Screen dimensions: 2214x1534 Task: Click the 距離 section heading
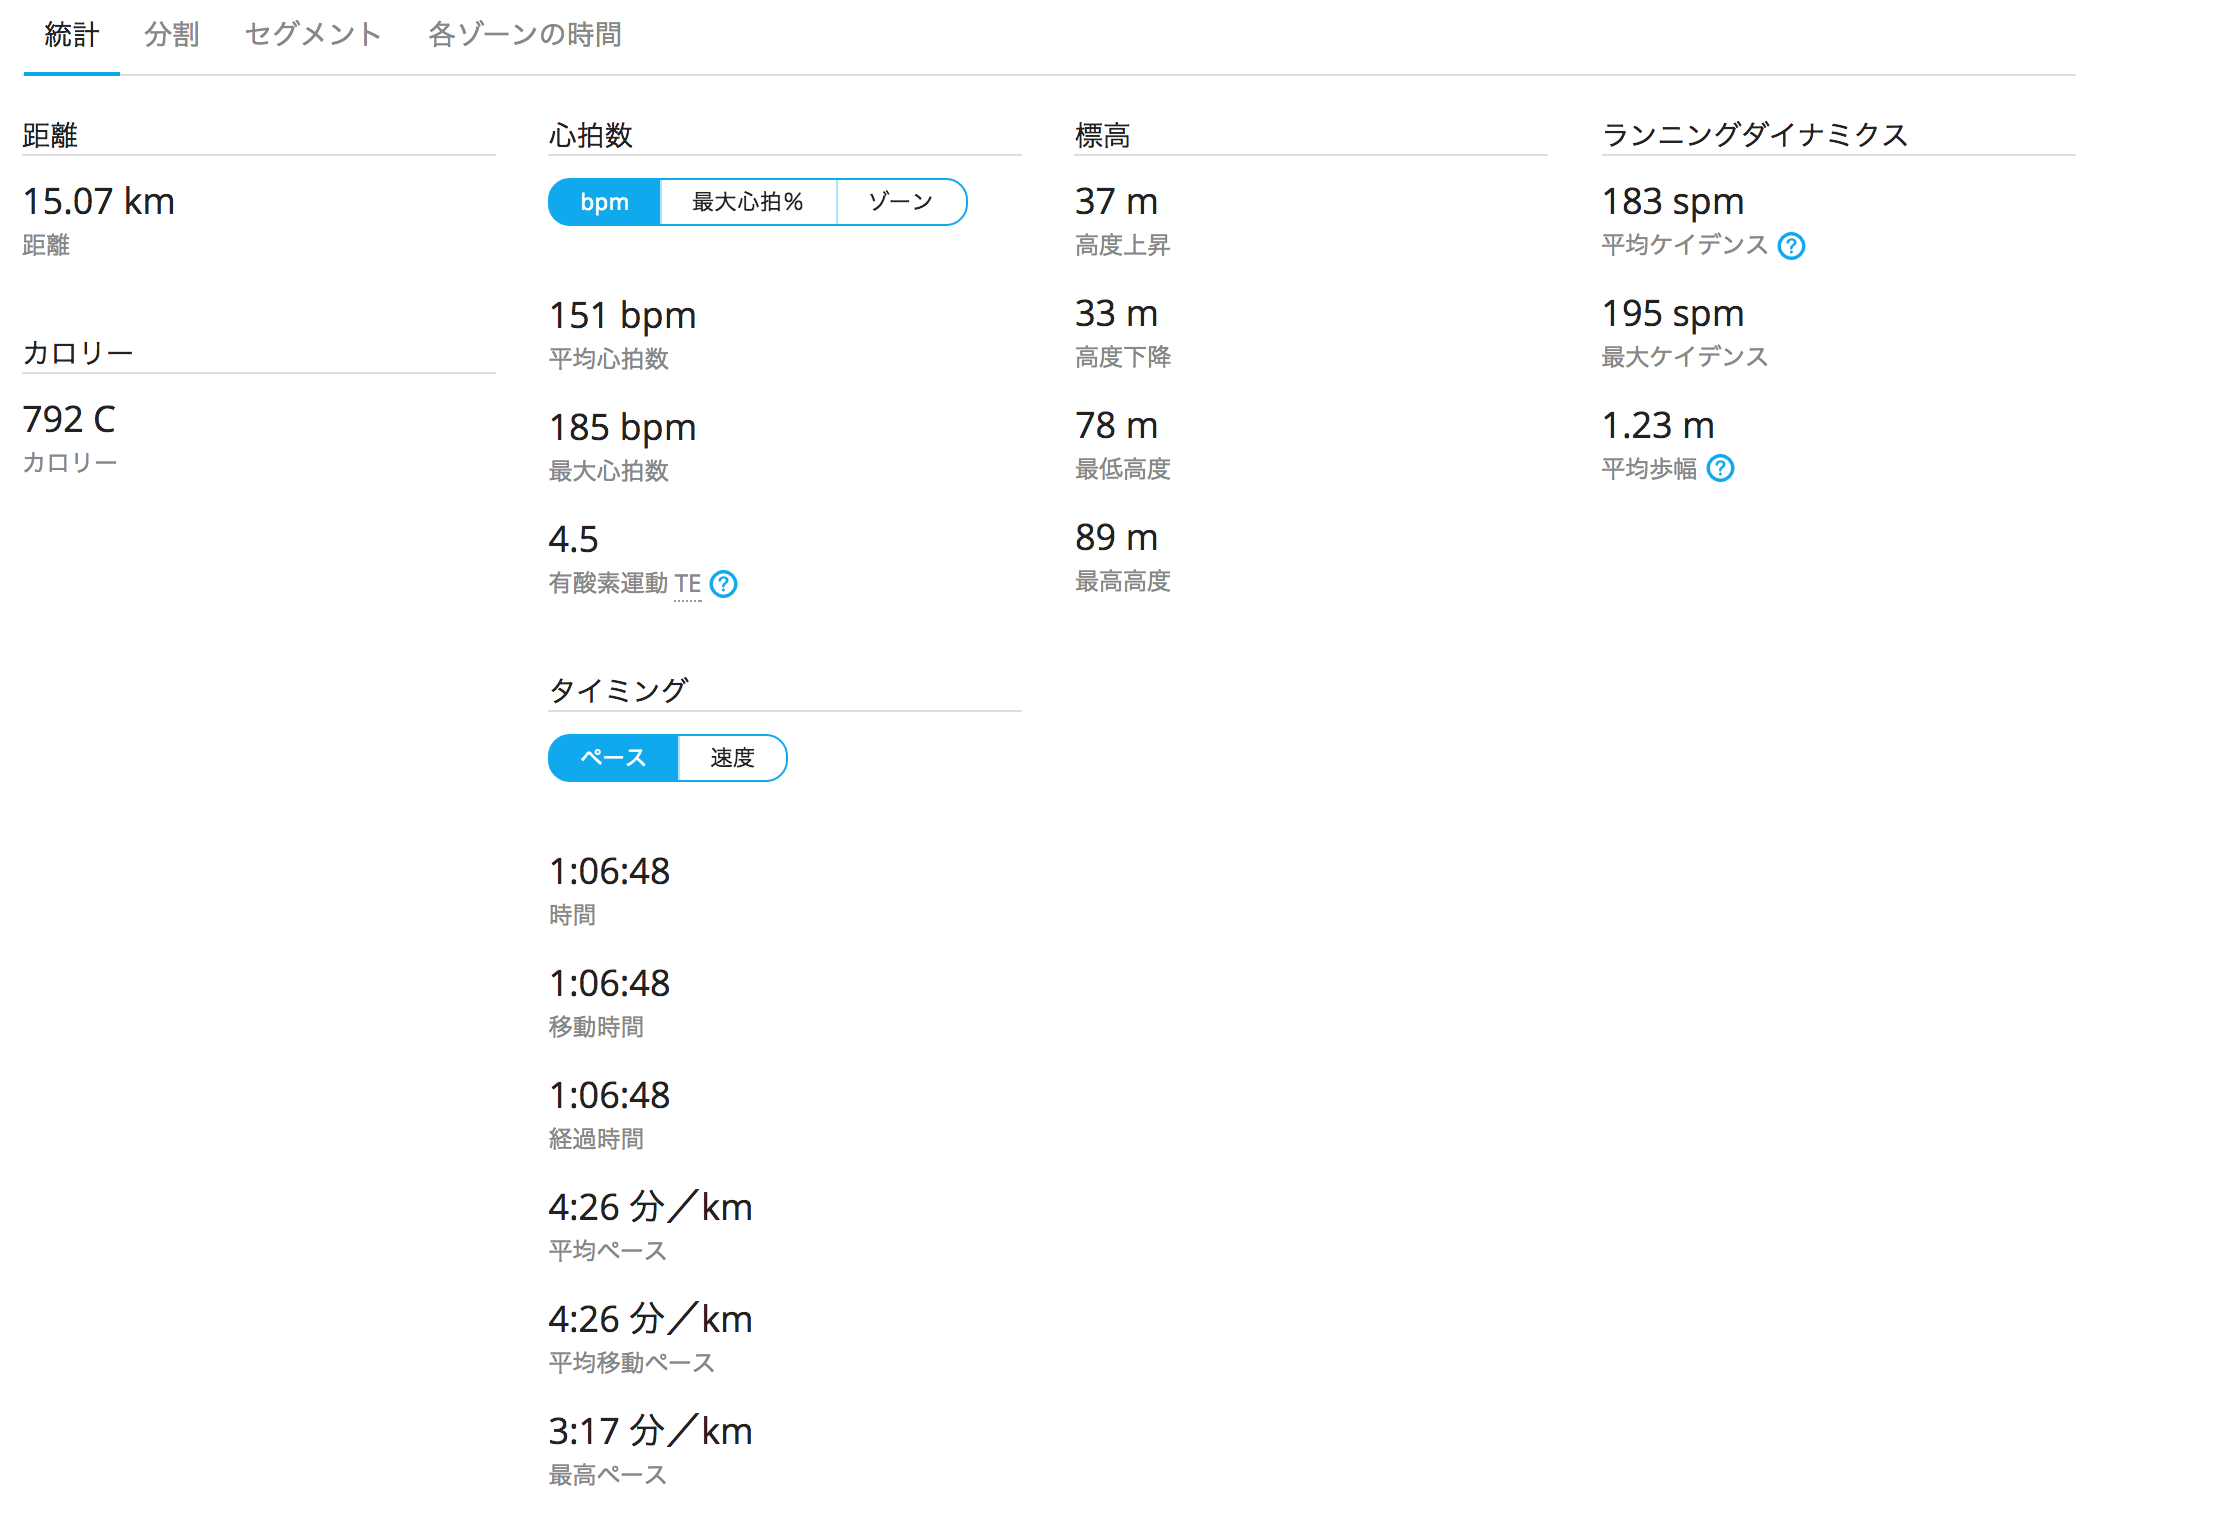(50, 135)
